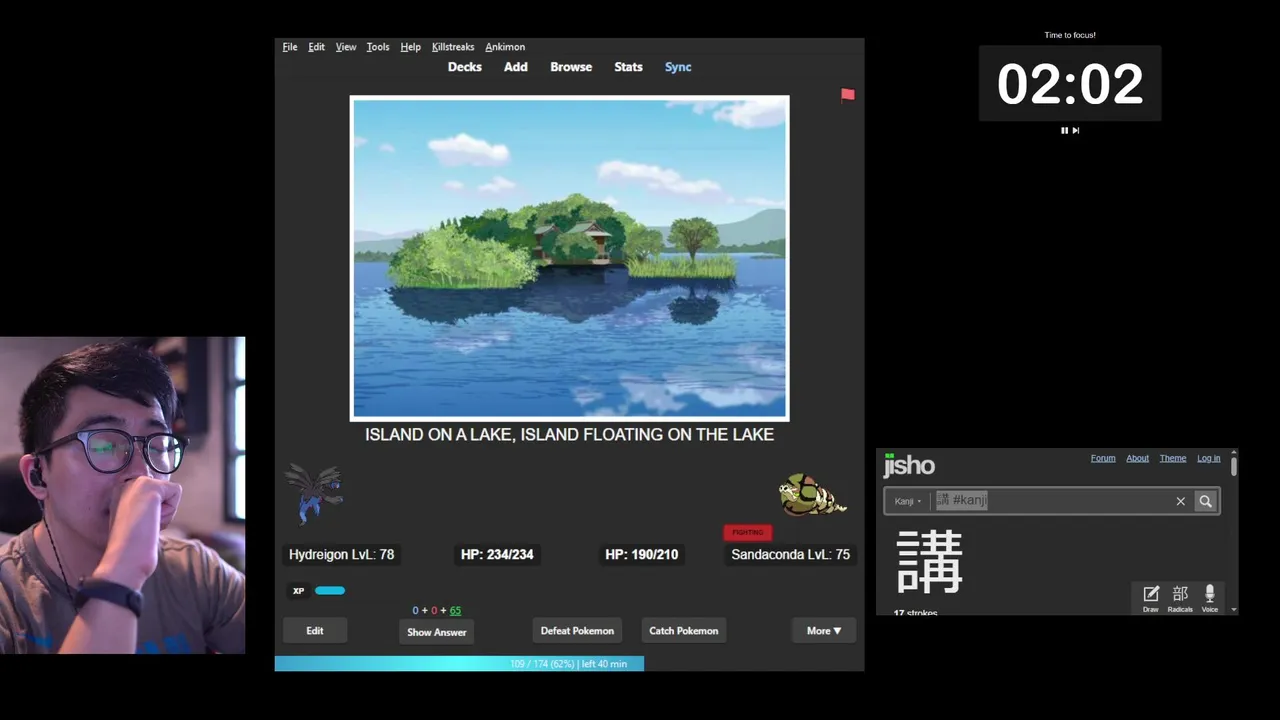
Task: Open the Killstreaks menu
Action: tap(453, 47)
